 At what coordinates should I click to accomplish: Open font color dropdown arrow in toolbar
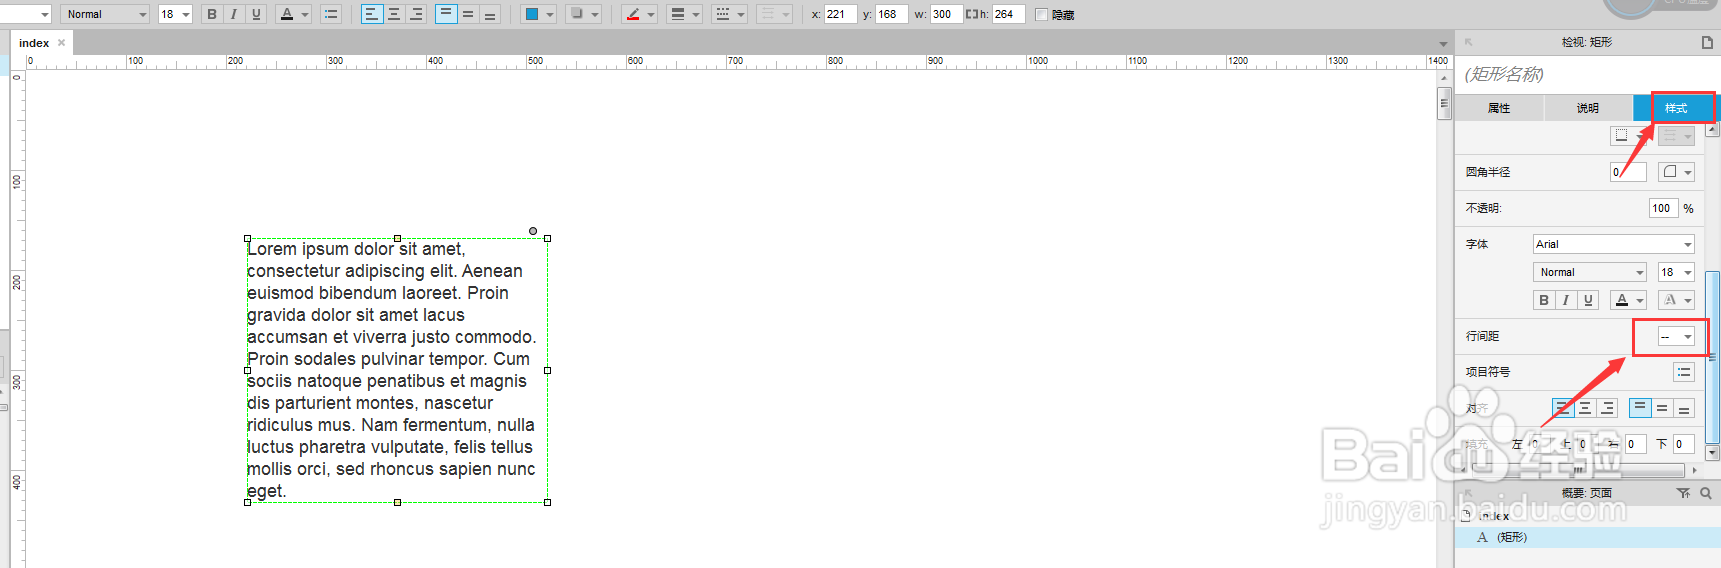tap(305, 14)
